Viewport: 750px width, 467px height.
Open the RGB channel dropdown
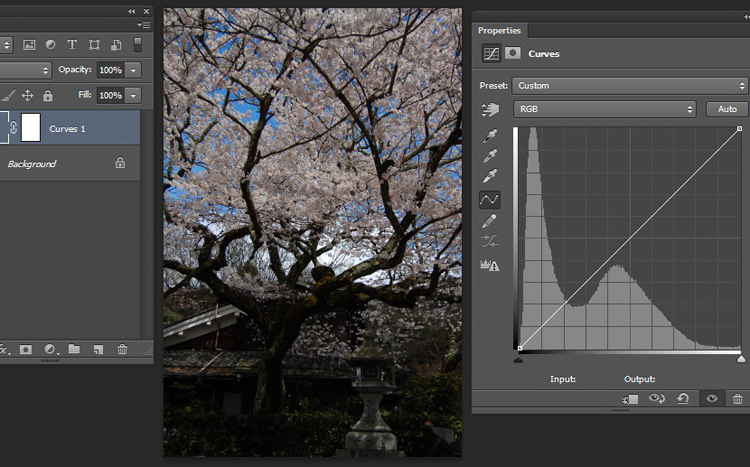click(x=605, y=109)
